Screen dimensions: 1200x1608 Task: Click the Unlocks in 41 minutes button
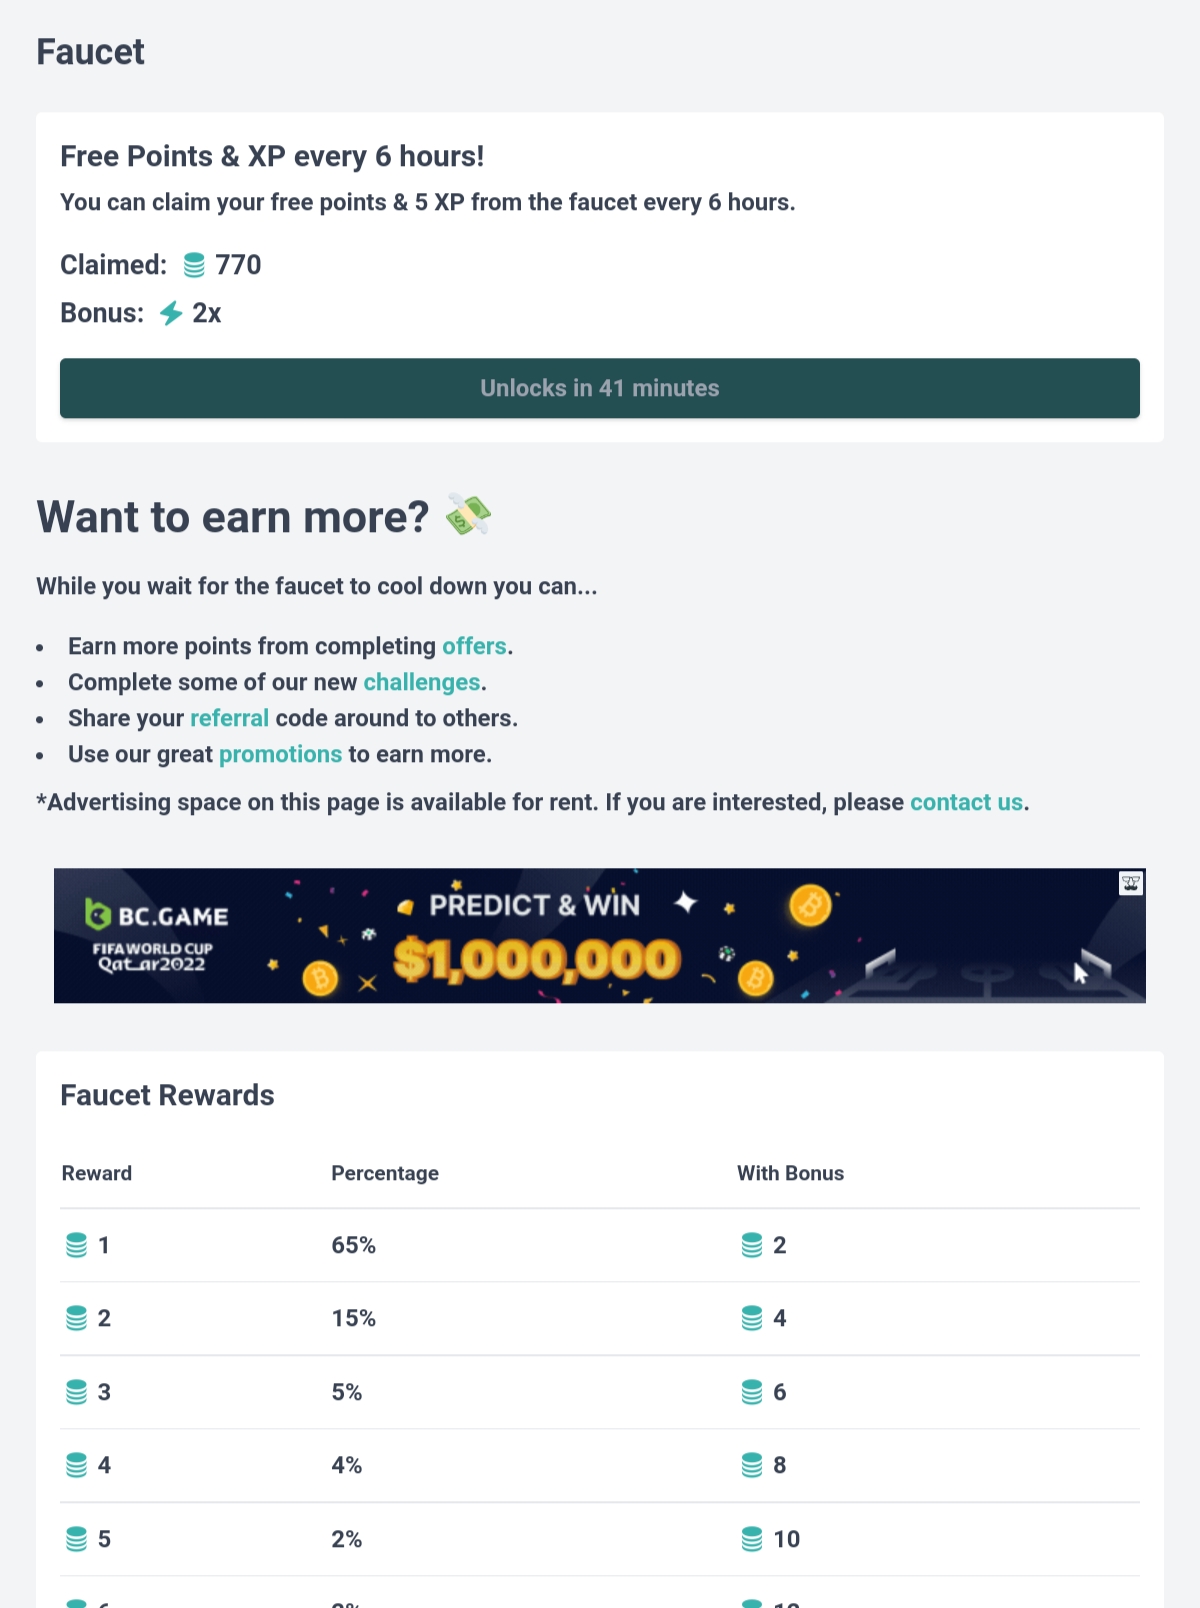(600, 388)
